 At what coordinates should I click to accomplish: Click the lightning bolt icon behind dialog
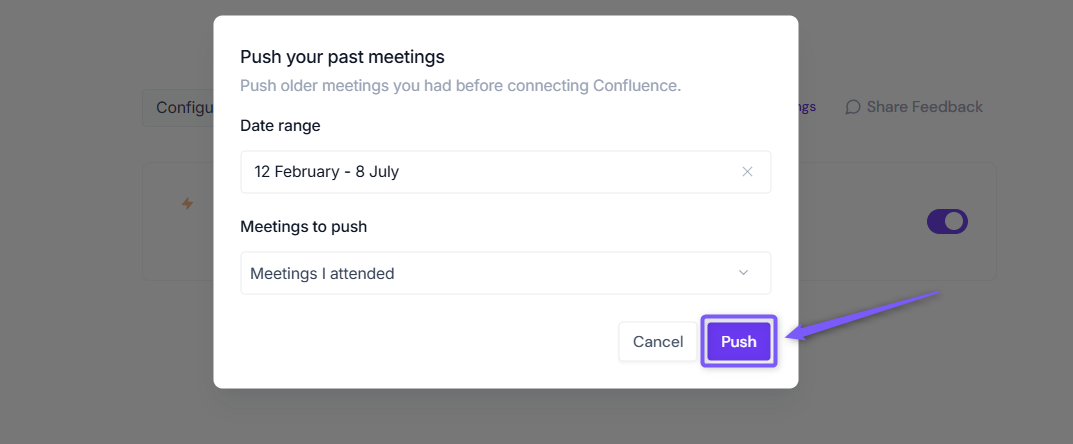(187, 204)
